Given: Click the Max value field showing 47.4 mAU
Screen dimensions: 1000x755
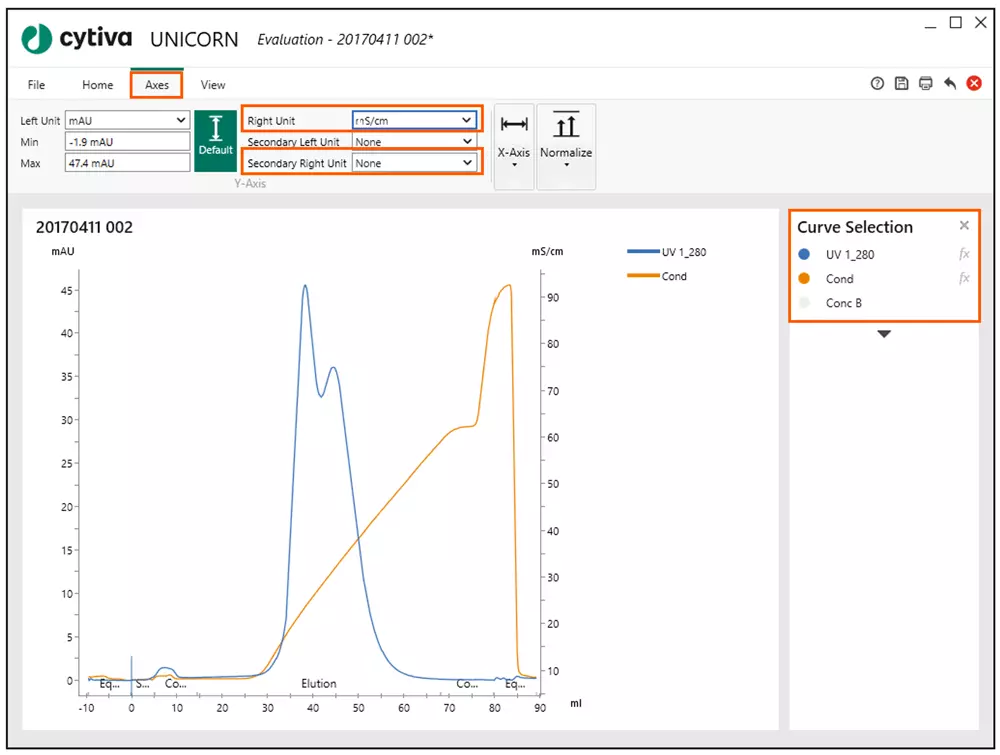Looking at the screenshot, I should coord(127,162).
